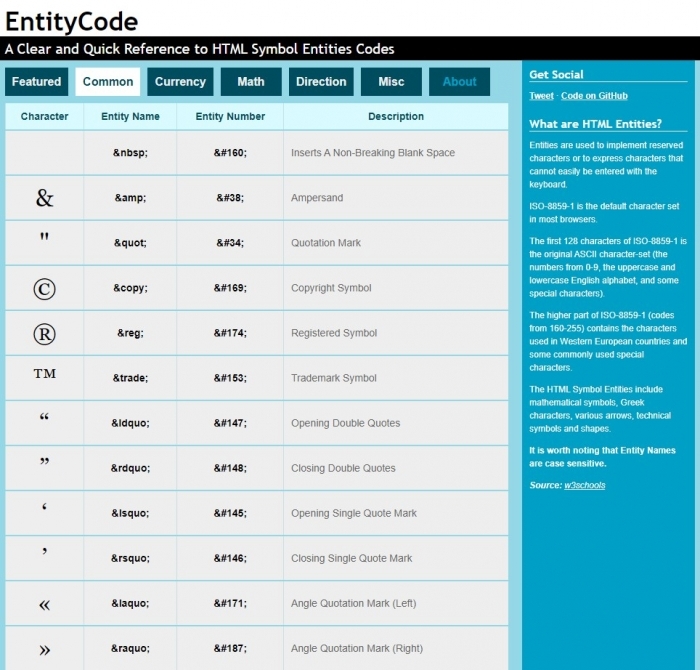This screenshot has width=700, height=670.
Task: Click the right angle quotation character
Action: tap(44, 650)
